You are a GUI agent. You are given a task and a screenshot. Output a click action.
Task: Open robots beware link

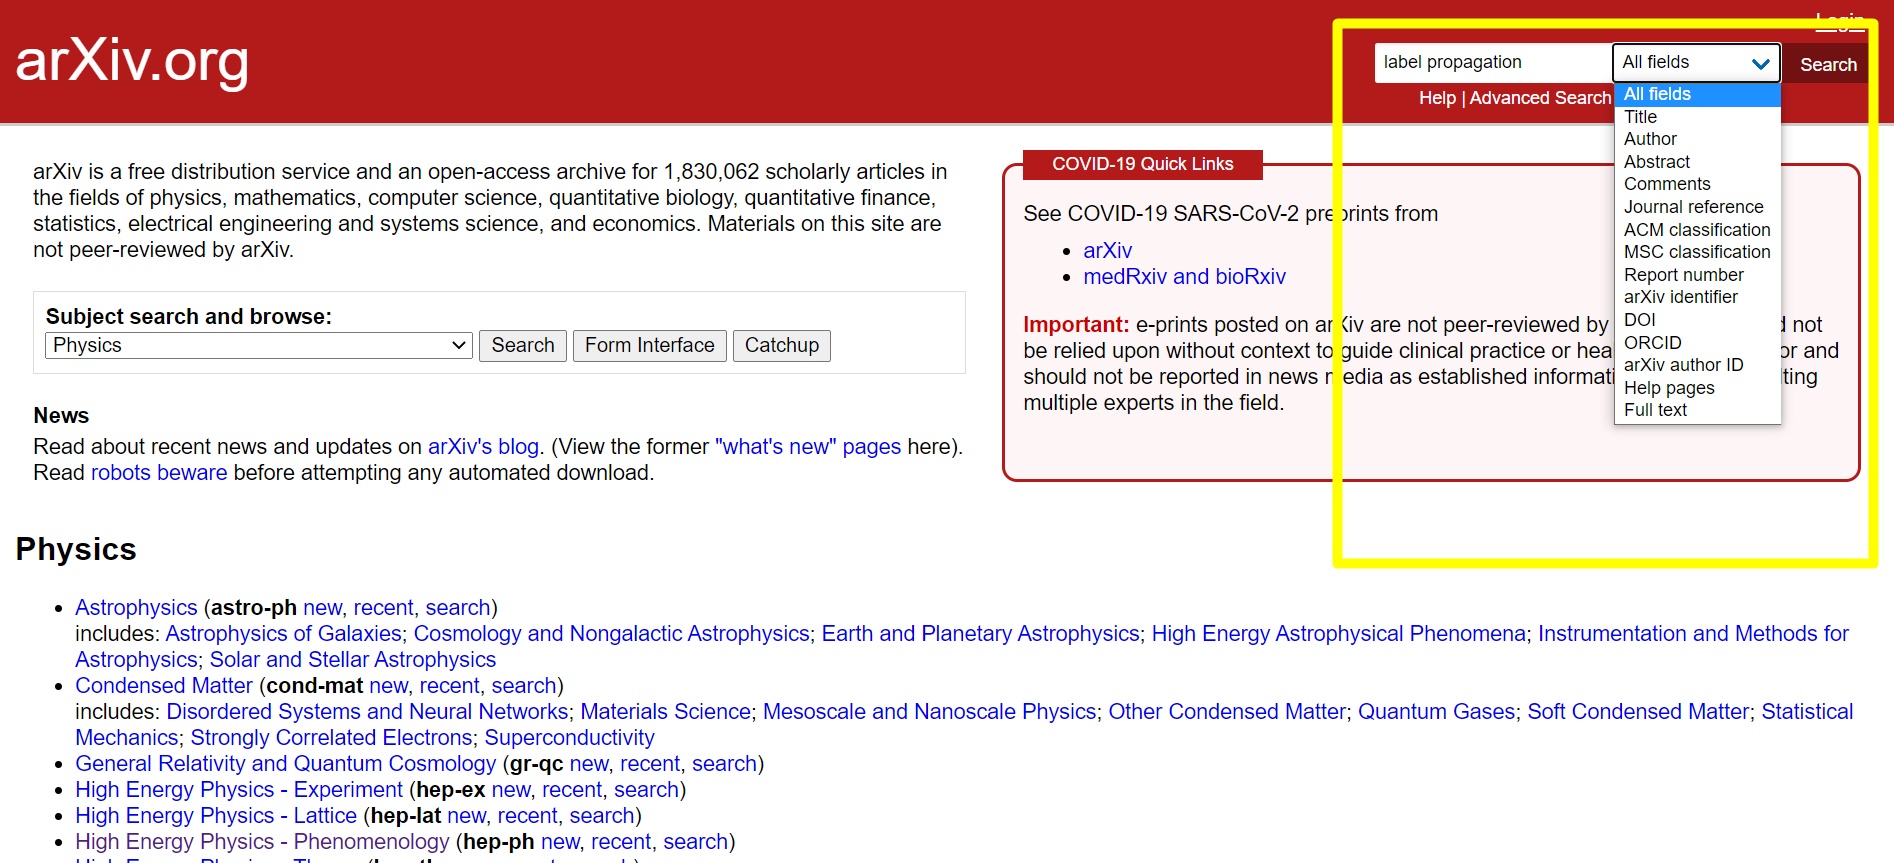(x=159, y=473)
